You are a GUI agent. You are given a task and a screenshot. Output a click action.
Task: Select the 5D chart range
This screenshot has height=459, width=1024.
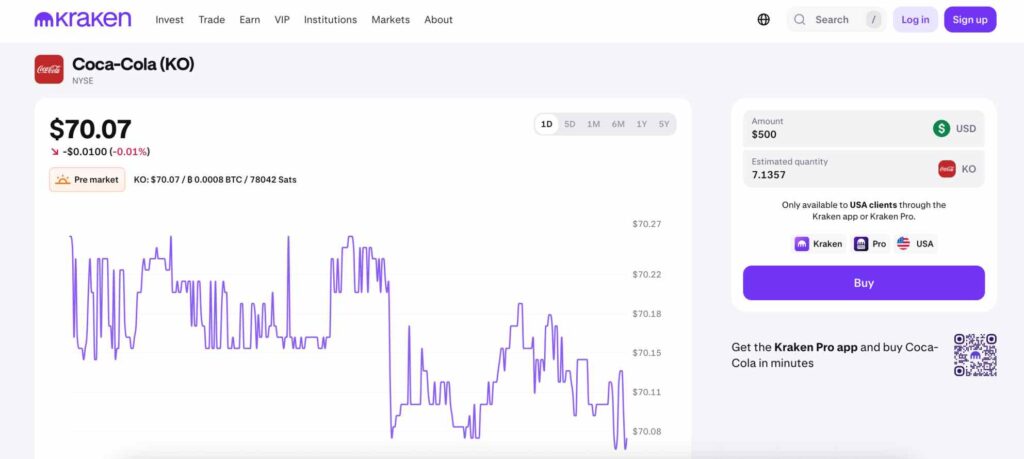(x=569, y=124)
